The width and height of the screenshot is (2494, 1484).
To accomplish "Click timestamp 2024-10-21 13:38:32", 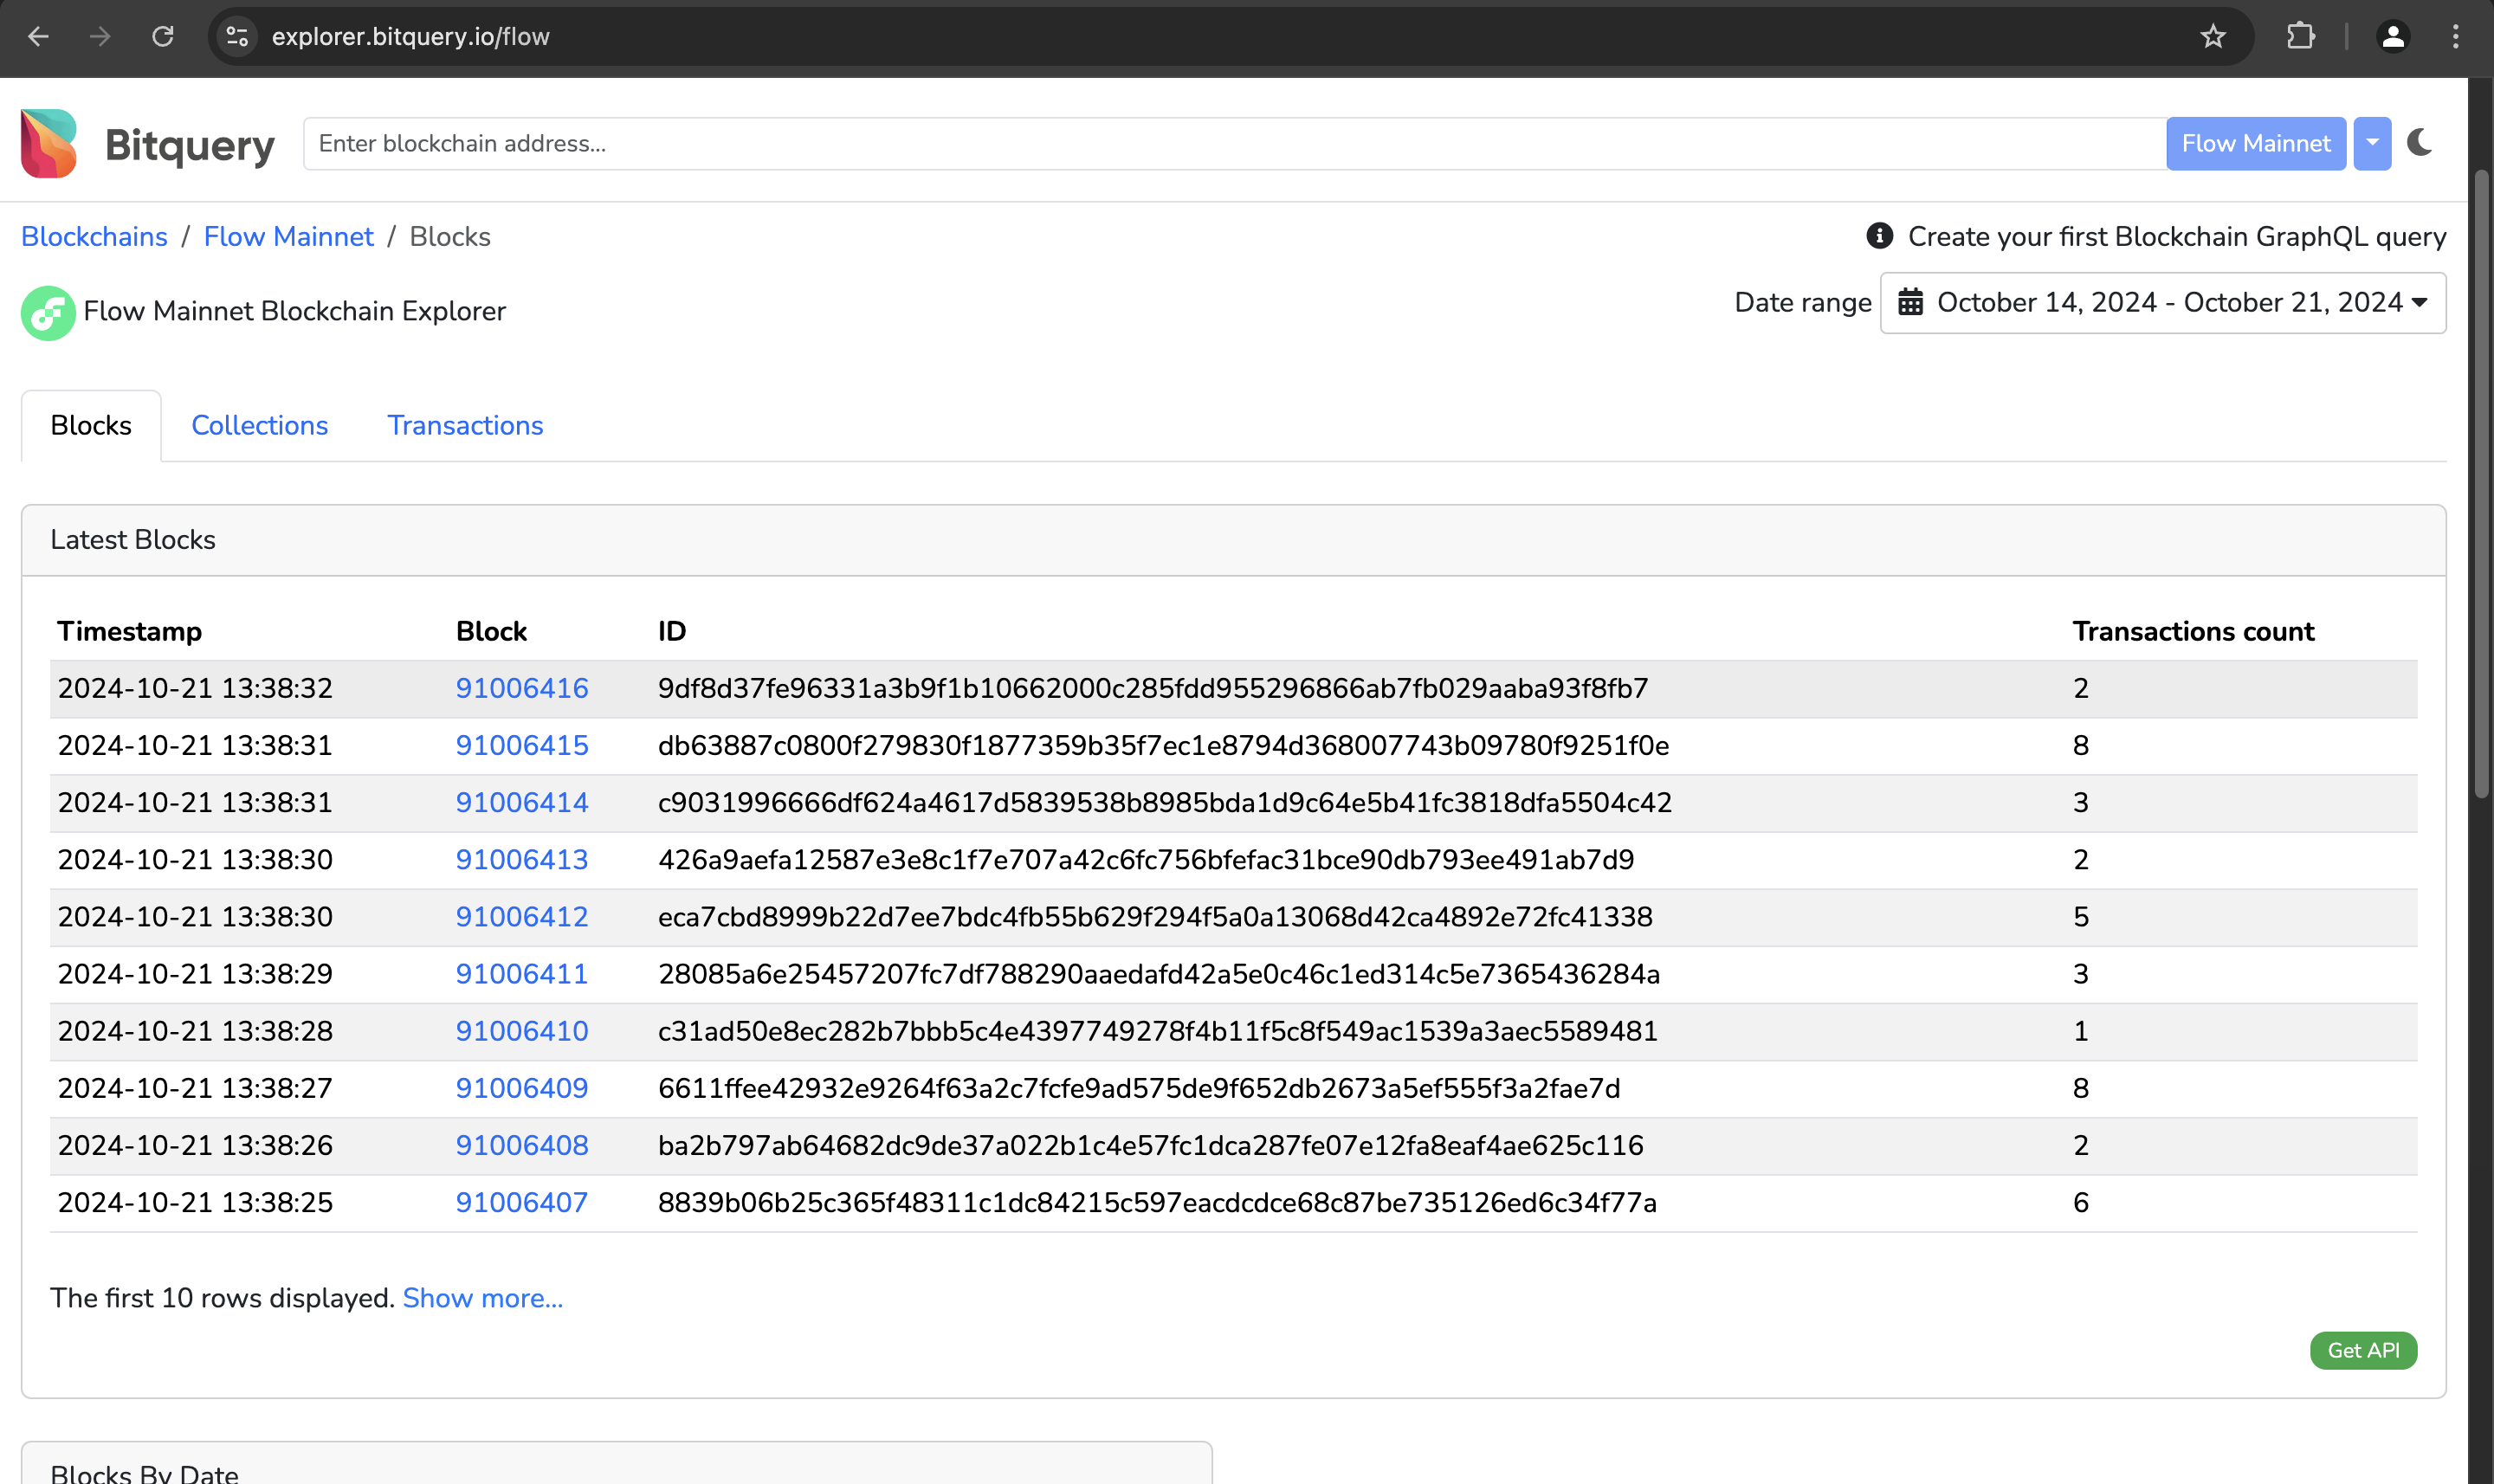I will [195, 689].
